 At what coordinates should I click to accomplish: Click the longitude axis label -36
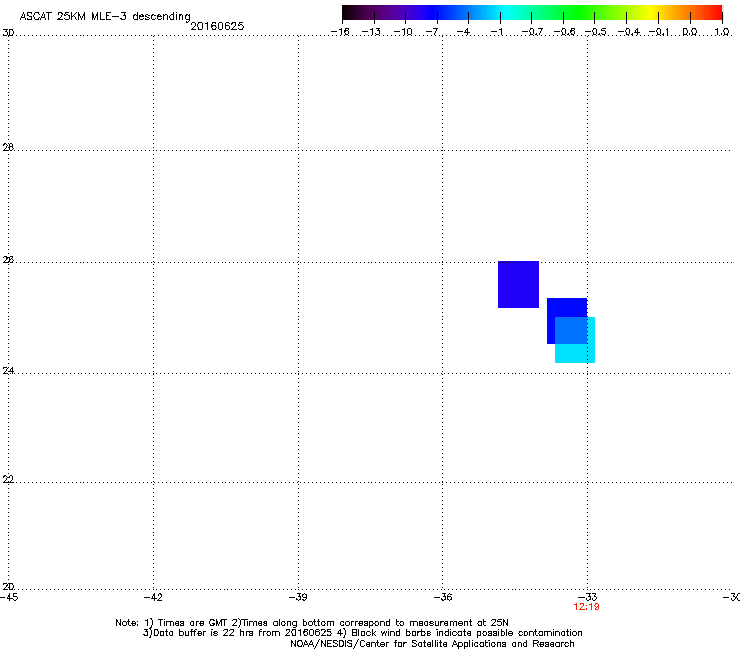(442, 597)
